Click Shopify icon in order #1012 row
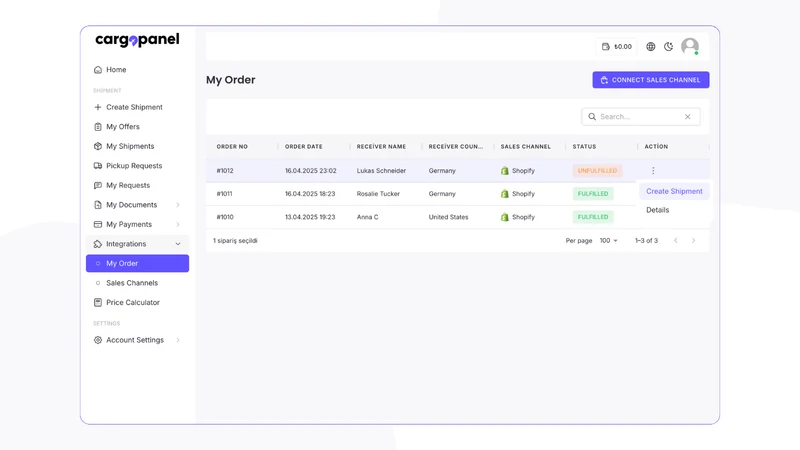Image resolution: width=800 pixels, height=450 pixels. 505,171
